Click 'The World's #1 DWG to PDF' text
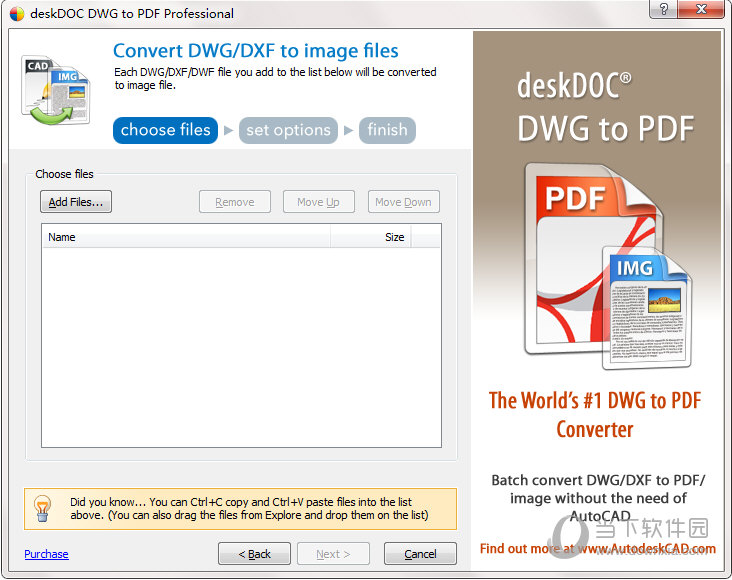This screenshot has width=732, height=580. pyautogui.click(x=595, y=401)
